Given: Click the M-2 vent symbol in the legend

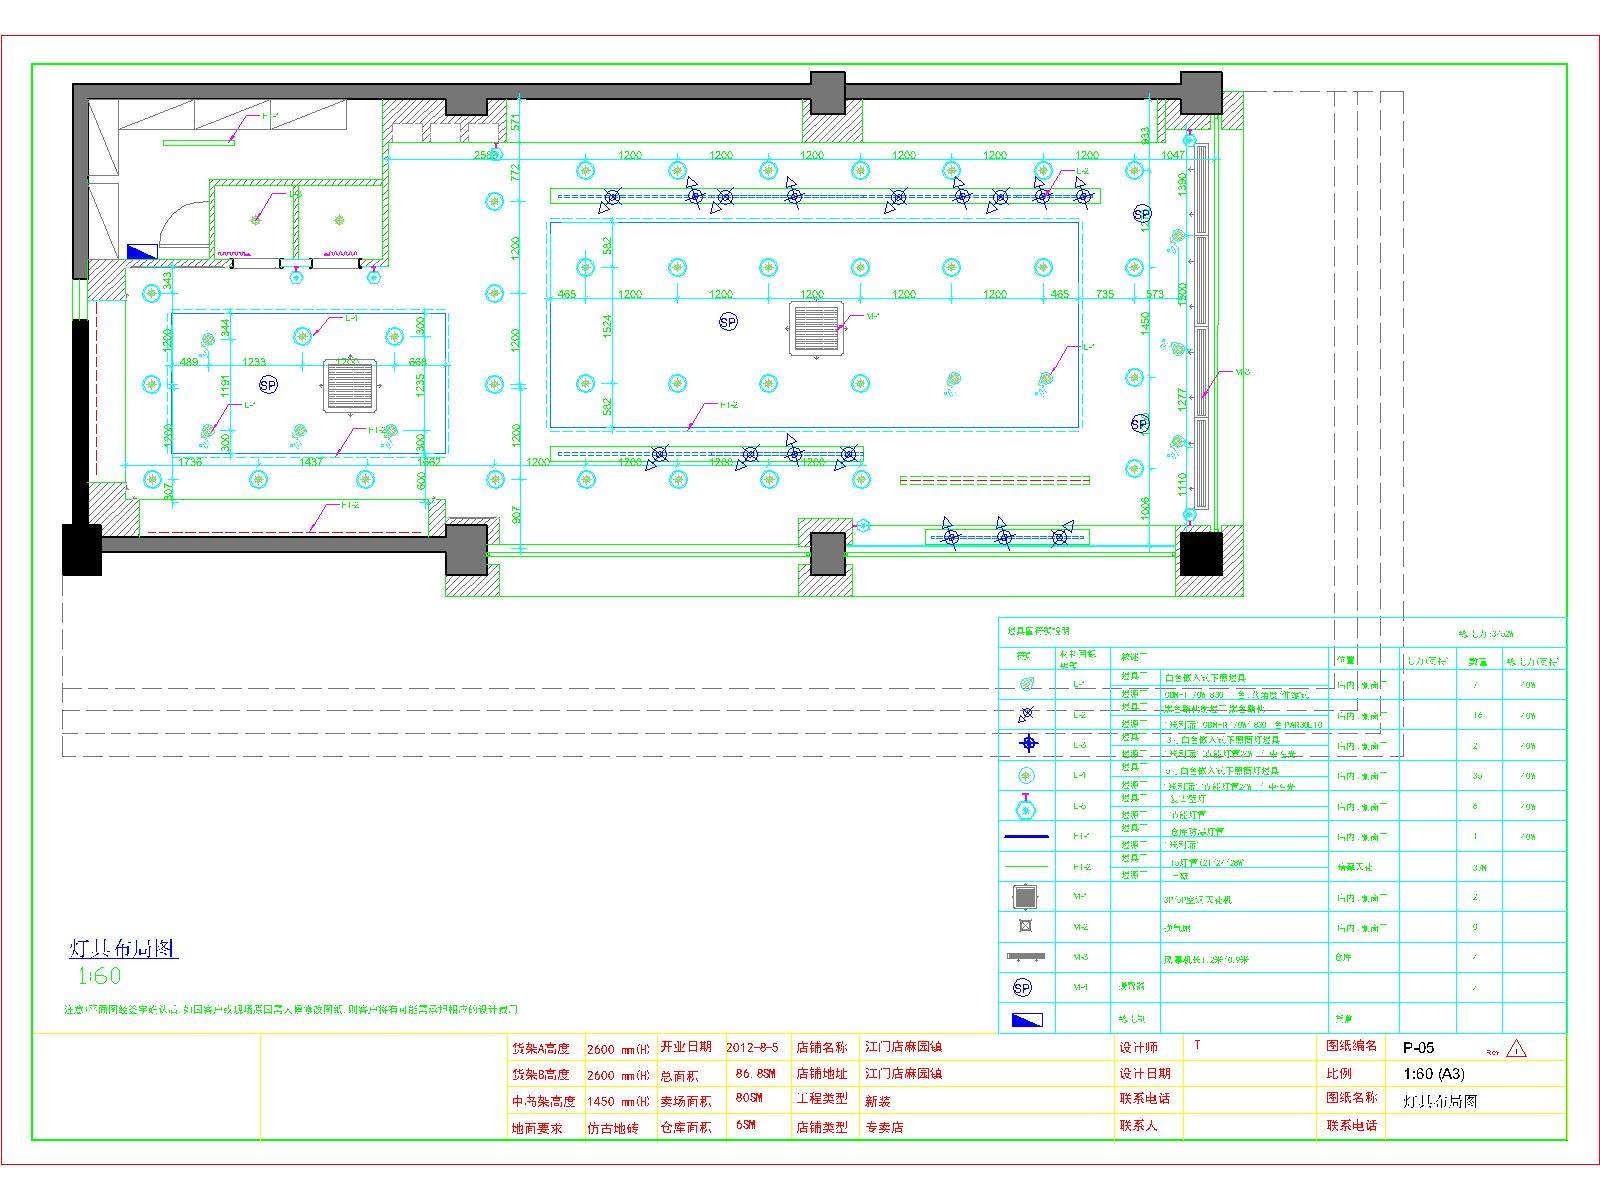Looking at the screenshot, I should point(1025,927).
